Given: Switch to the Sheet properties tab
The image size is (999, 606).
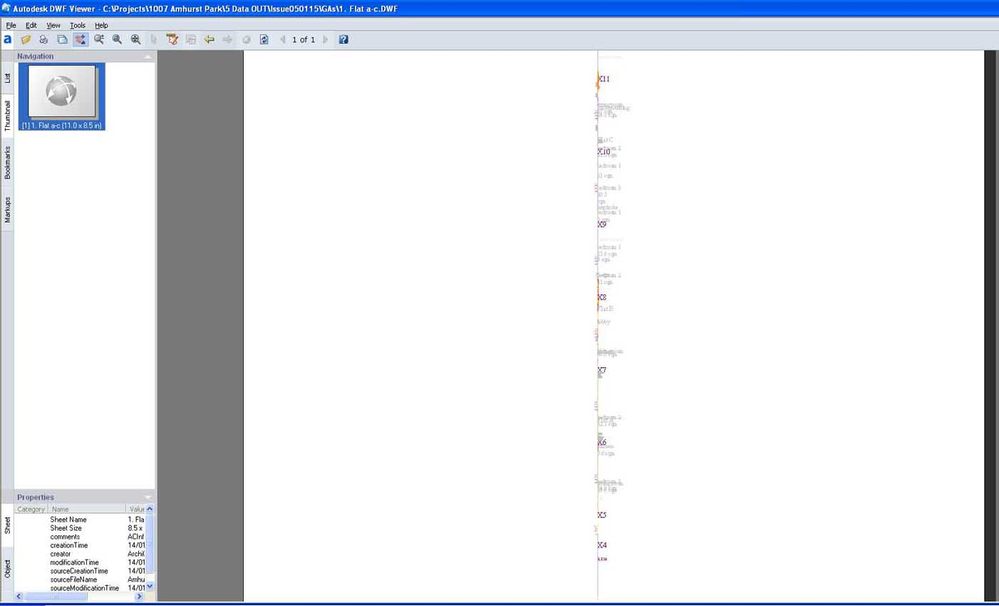Looking at the screenshot, I should tap(7, 526).
